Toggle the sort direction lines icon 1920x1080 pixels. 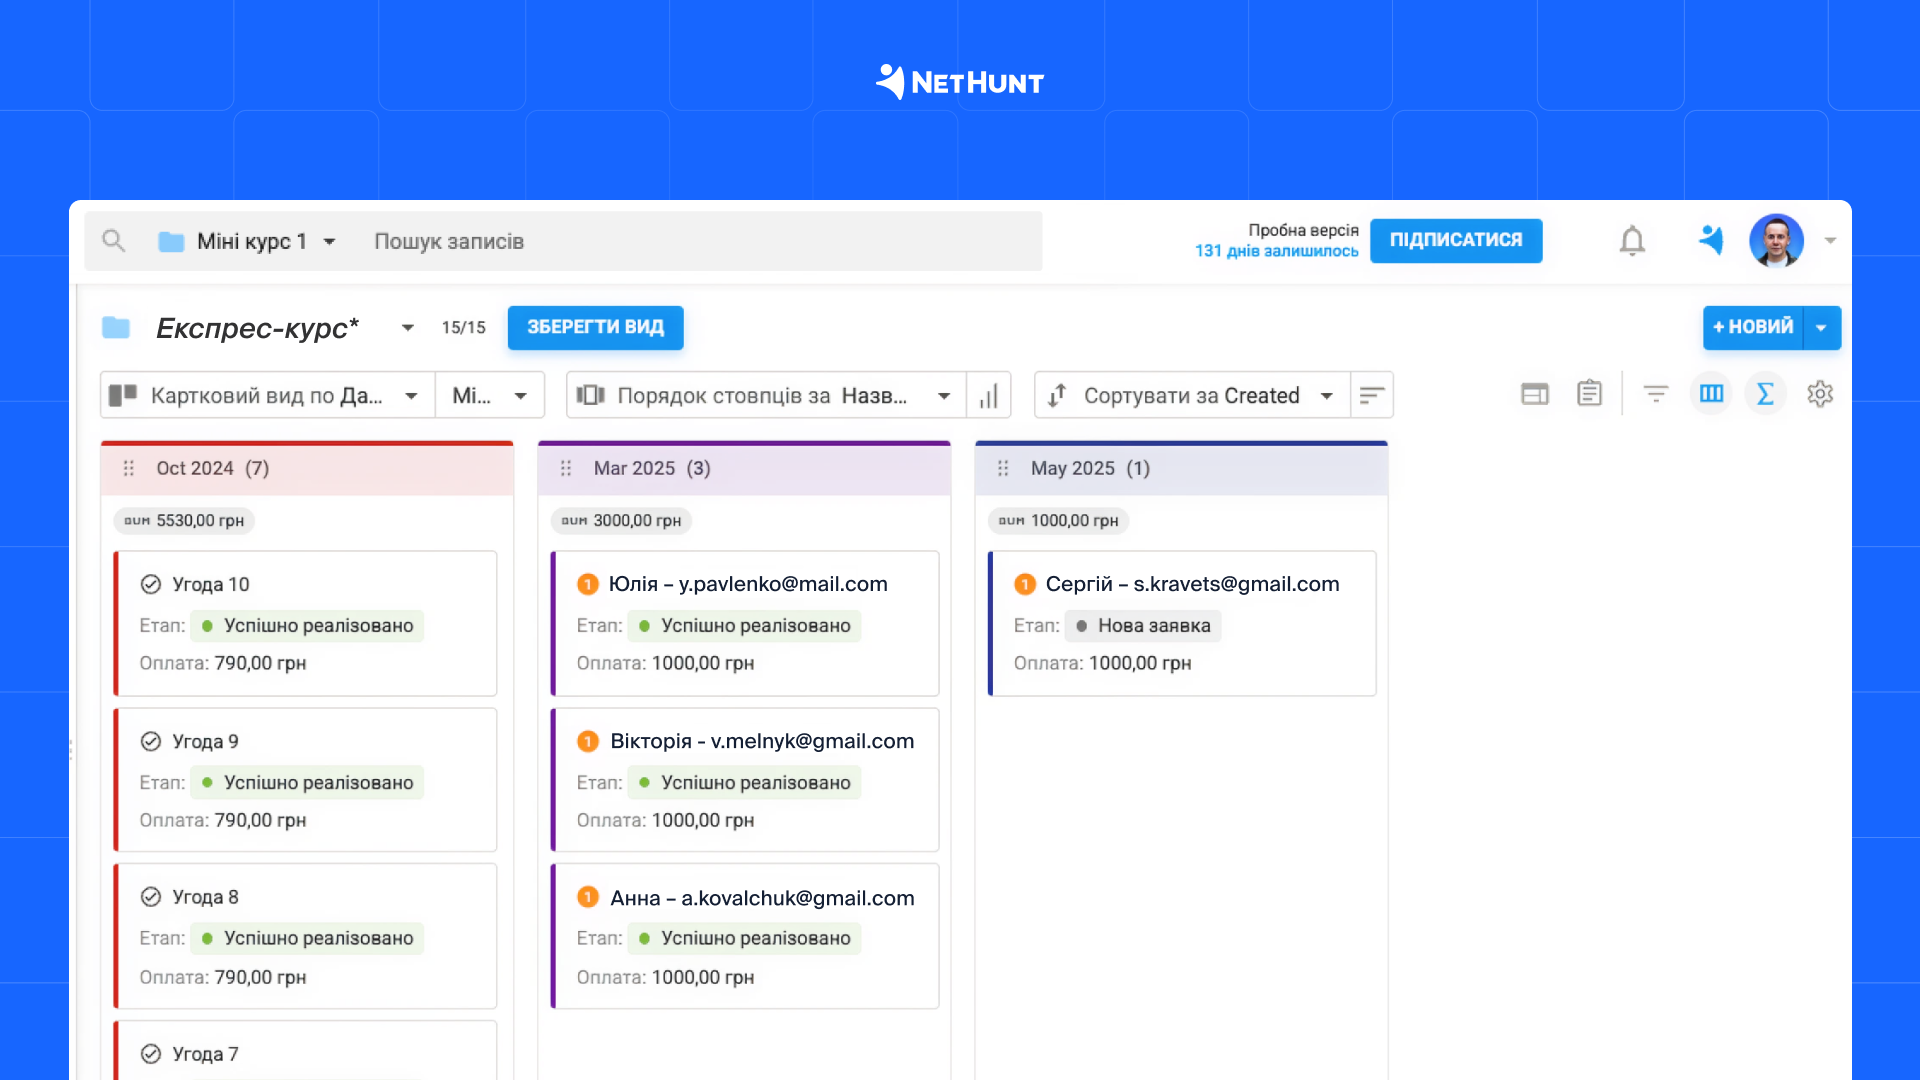pyautogui.click(x=1372, y=395)
